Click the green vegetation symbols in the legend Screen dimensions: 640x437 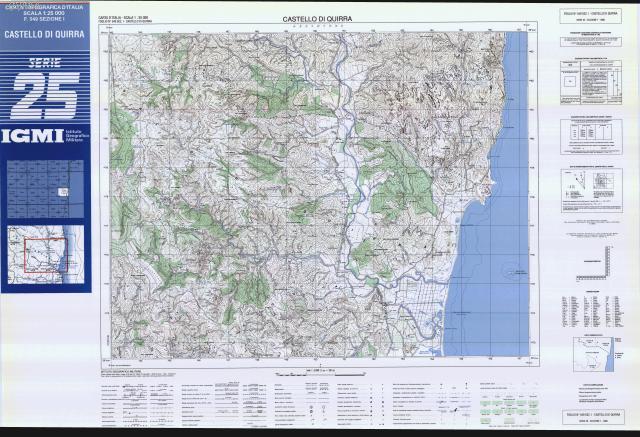pyautogui.click(x=509, y=409)
